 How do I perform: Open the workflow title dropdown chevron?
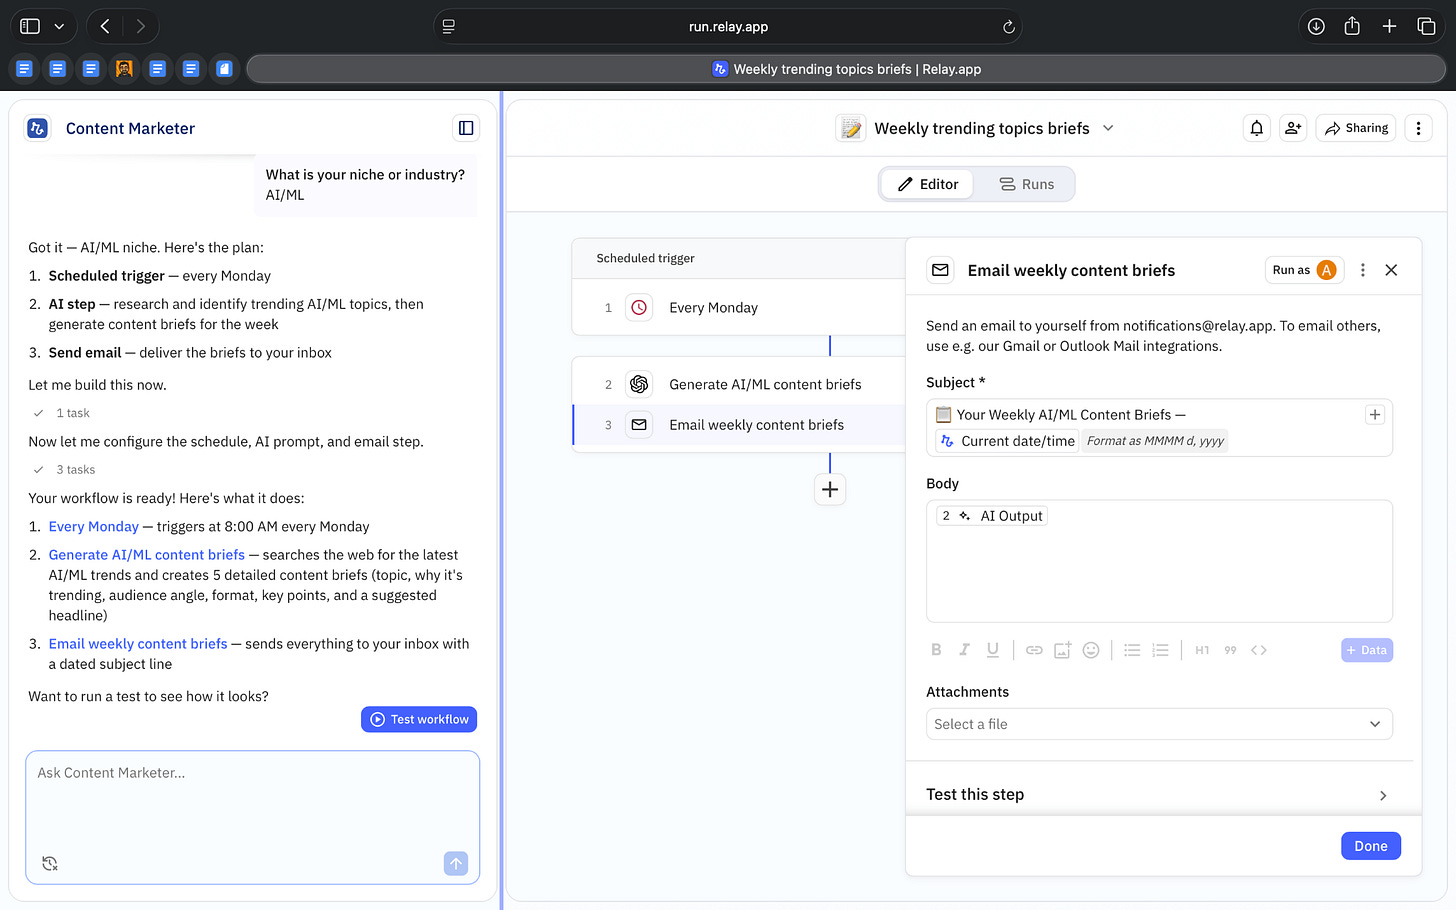pos(1108,128)
